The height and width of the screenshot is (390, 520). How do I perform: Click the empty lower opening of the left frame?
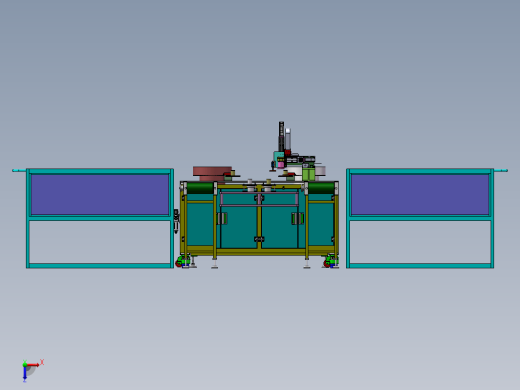pyautogui.click(x=100, y=242)
